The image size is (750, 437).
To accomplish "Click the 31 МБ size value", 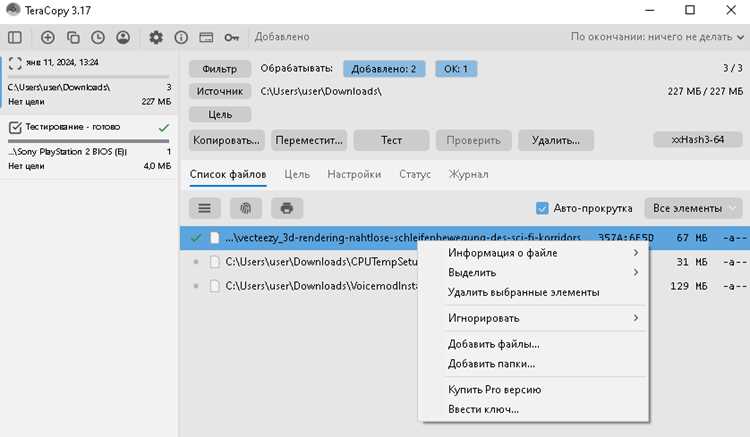I will [x=692, y=262].
